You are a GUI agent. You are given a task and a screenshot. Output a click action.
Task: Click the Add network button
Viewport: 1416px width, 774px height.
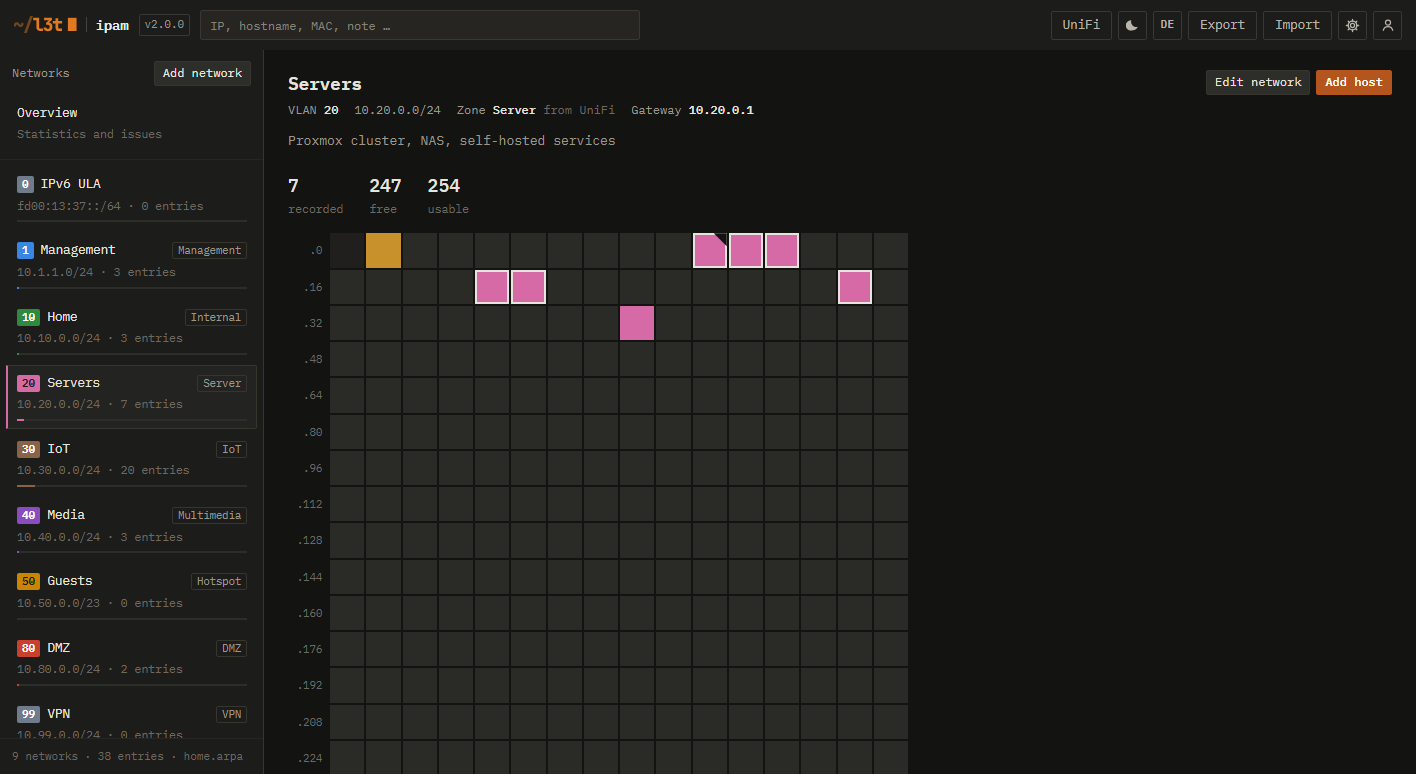click(202, 73)
